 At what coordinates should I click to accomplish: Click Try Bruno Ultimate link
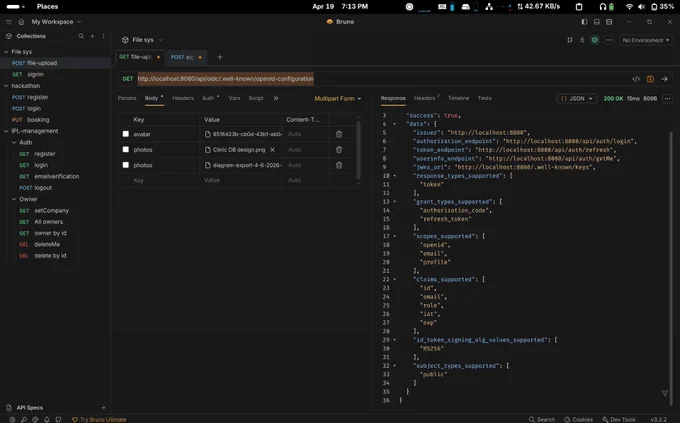[99, 420]
